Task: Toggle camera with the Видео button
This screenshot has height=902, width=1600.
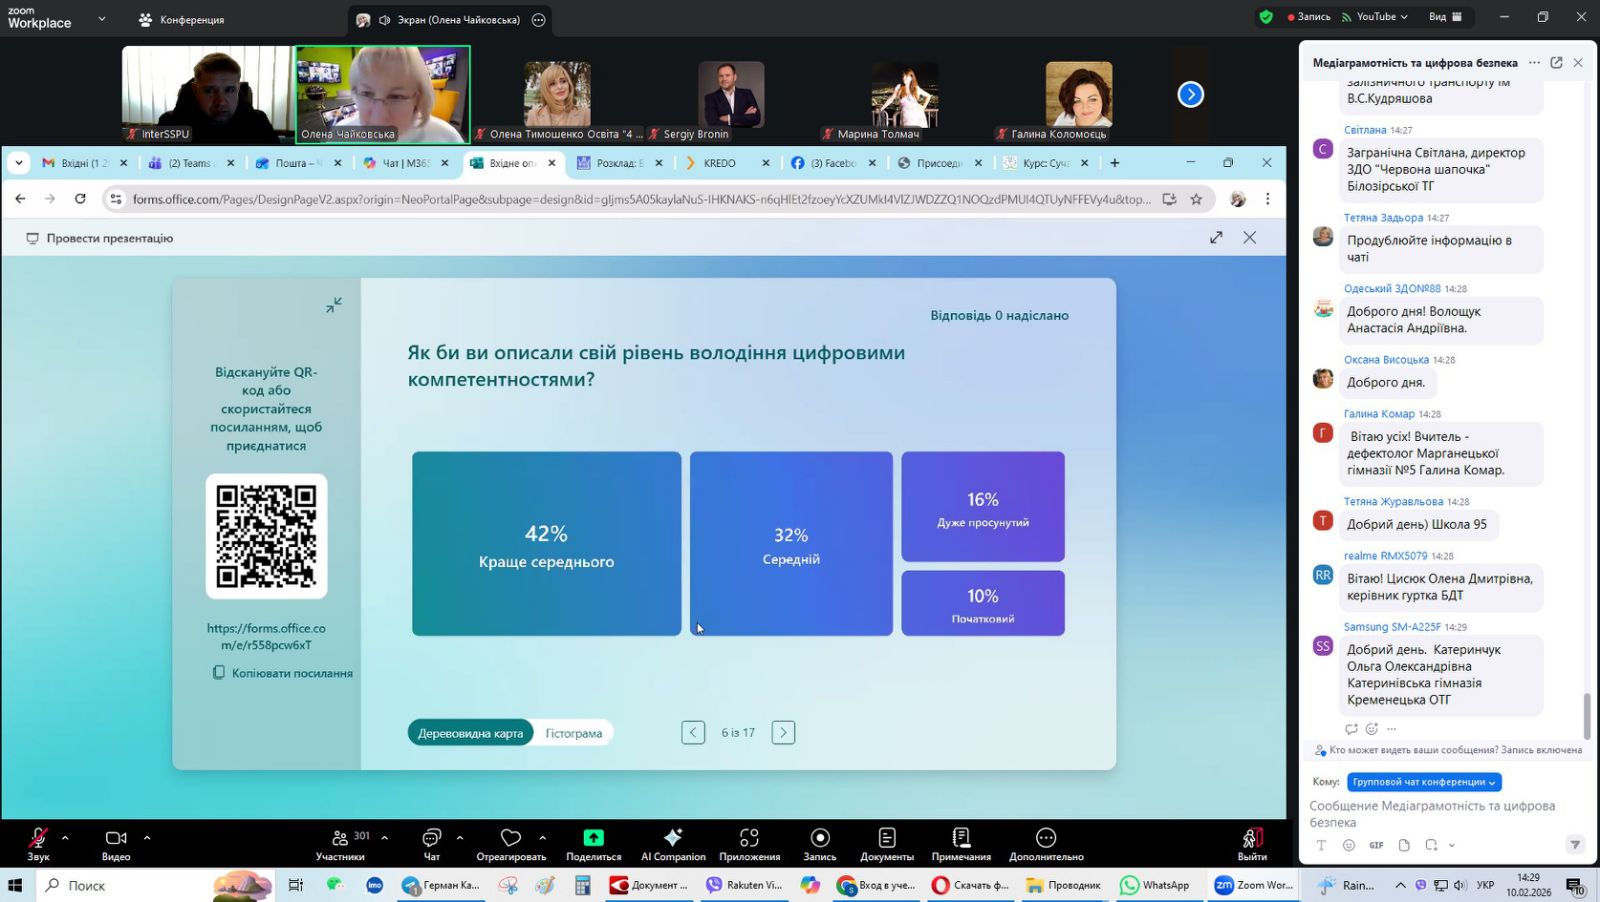Action: coord(116,838)
